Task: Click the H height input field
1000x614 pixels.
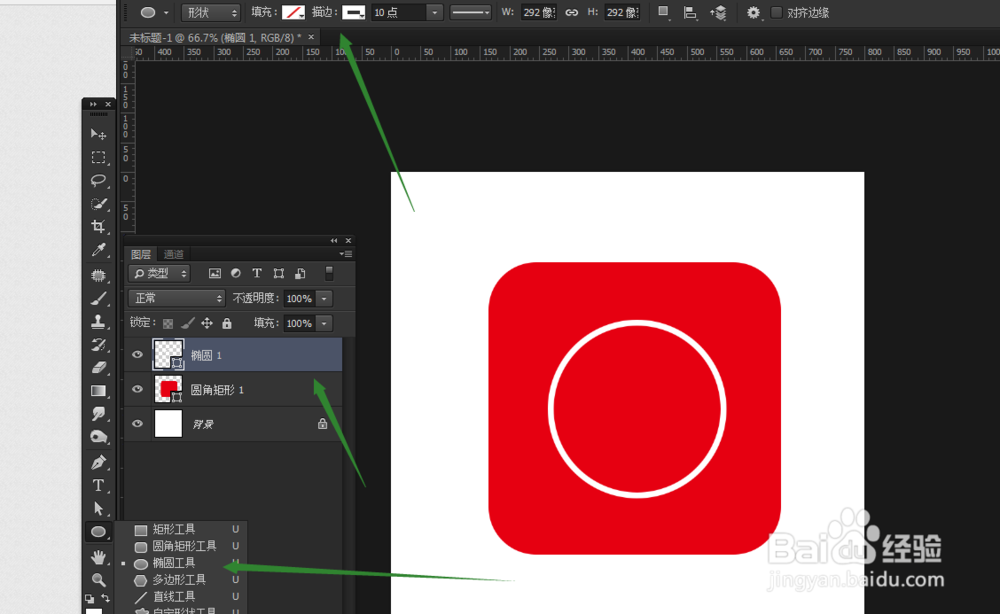Action: [622, 12]
